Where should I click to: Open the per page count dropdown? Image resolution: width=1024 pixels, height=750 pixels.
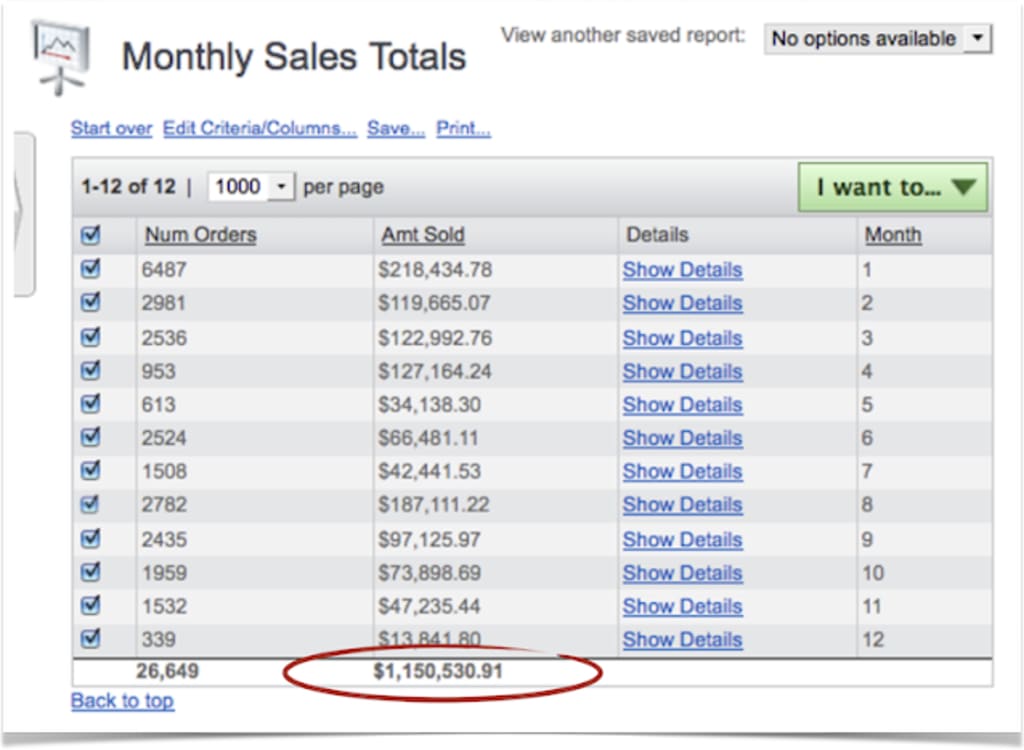point(251,187)
